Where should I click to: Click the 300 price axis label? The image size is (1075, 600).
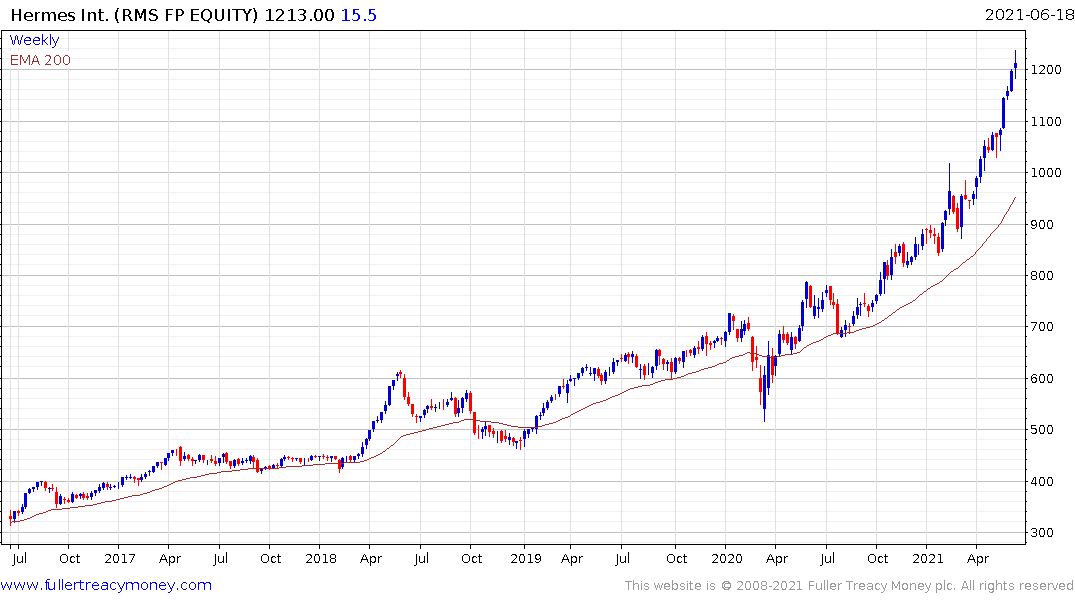[1042, 533]
